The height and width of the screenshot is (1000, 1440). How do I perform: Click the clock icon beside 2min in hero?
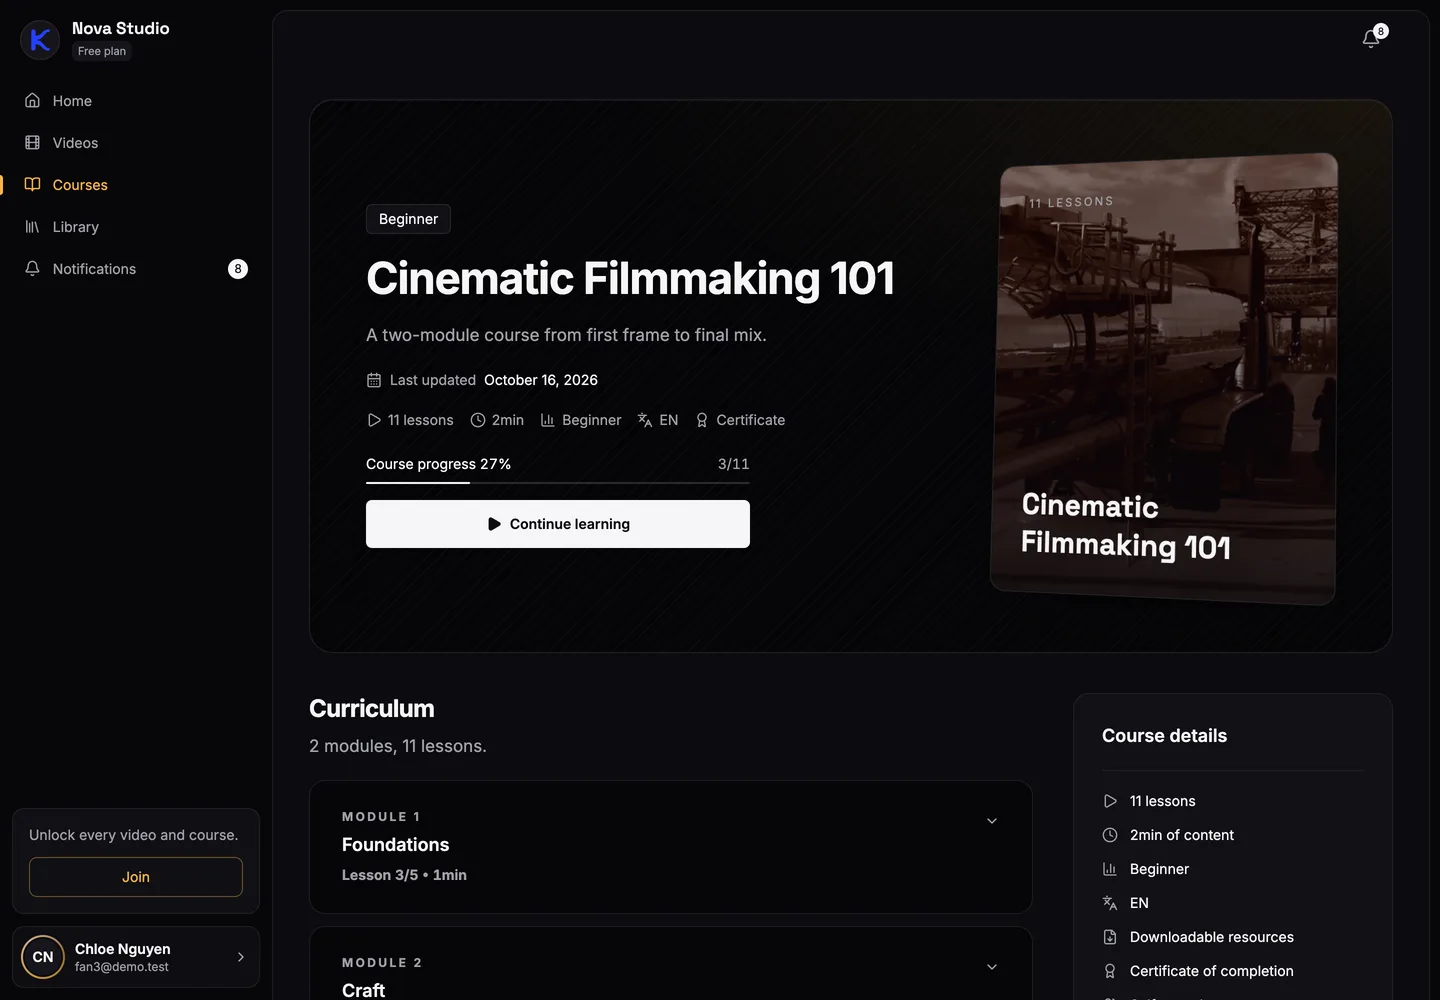[478, 420]
